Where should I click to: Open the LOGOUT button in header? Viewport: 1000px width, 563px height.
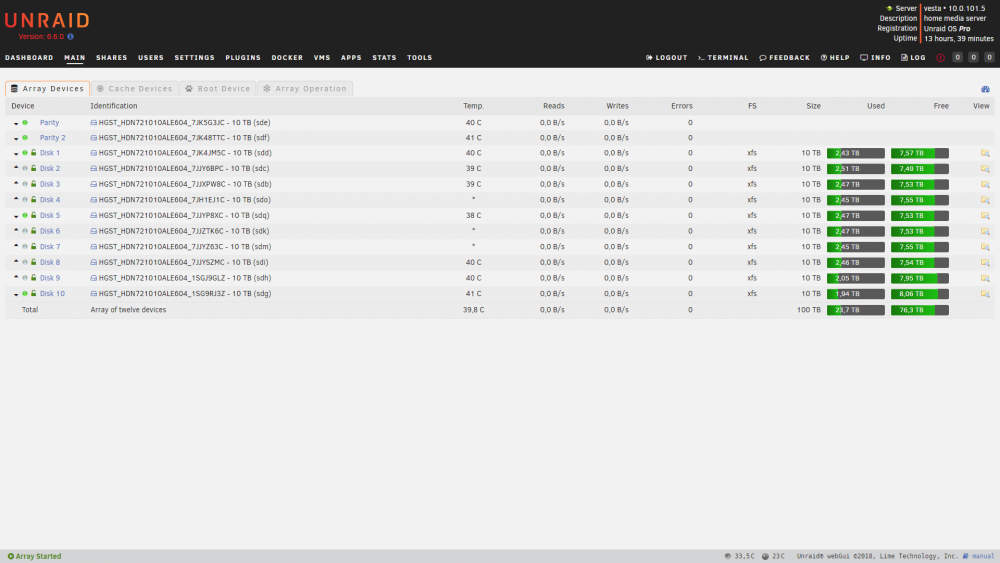[x=666, y=57]
